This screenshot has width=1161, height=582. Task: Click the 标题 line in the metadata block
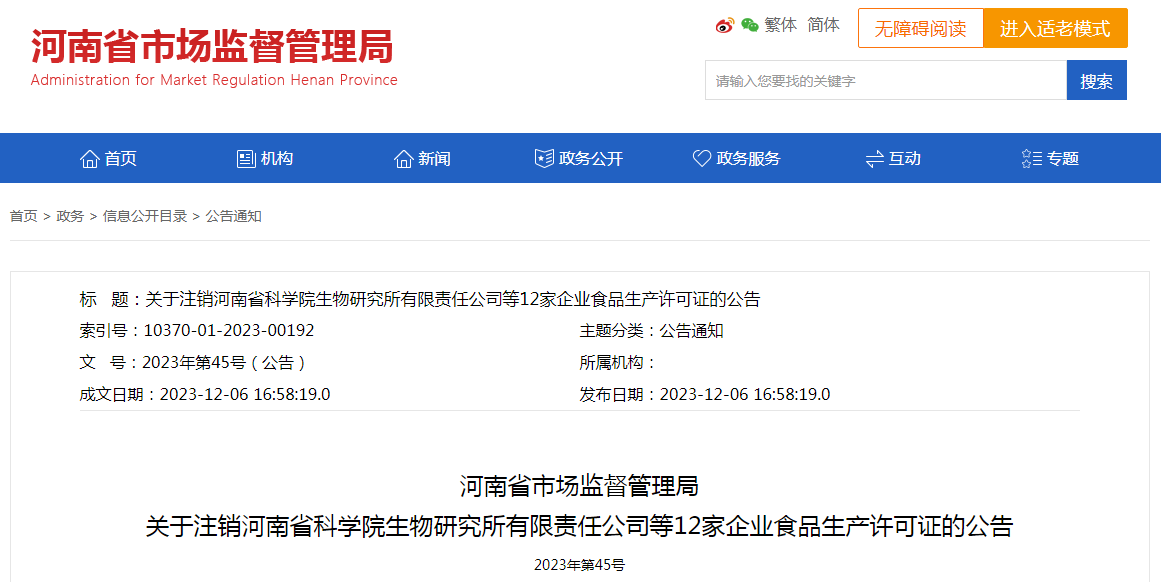tap(420, 299)
